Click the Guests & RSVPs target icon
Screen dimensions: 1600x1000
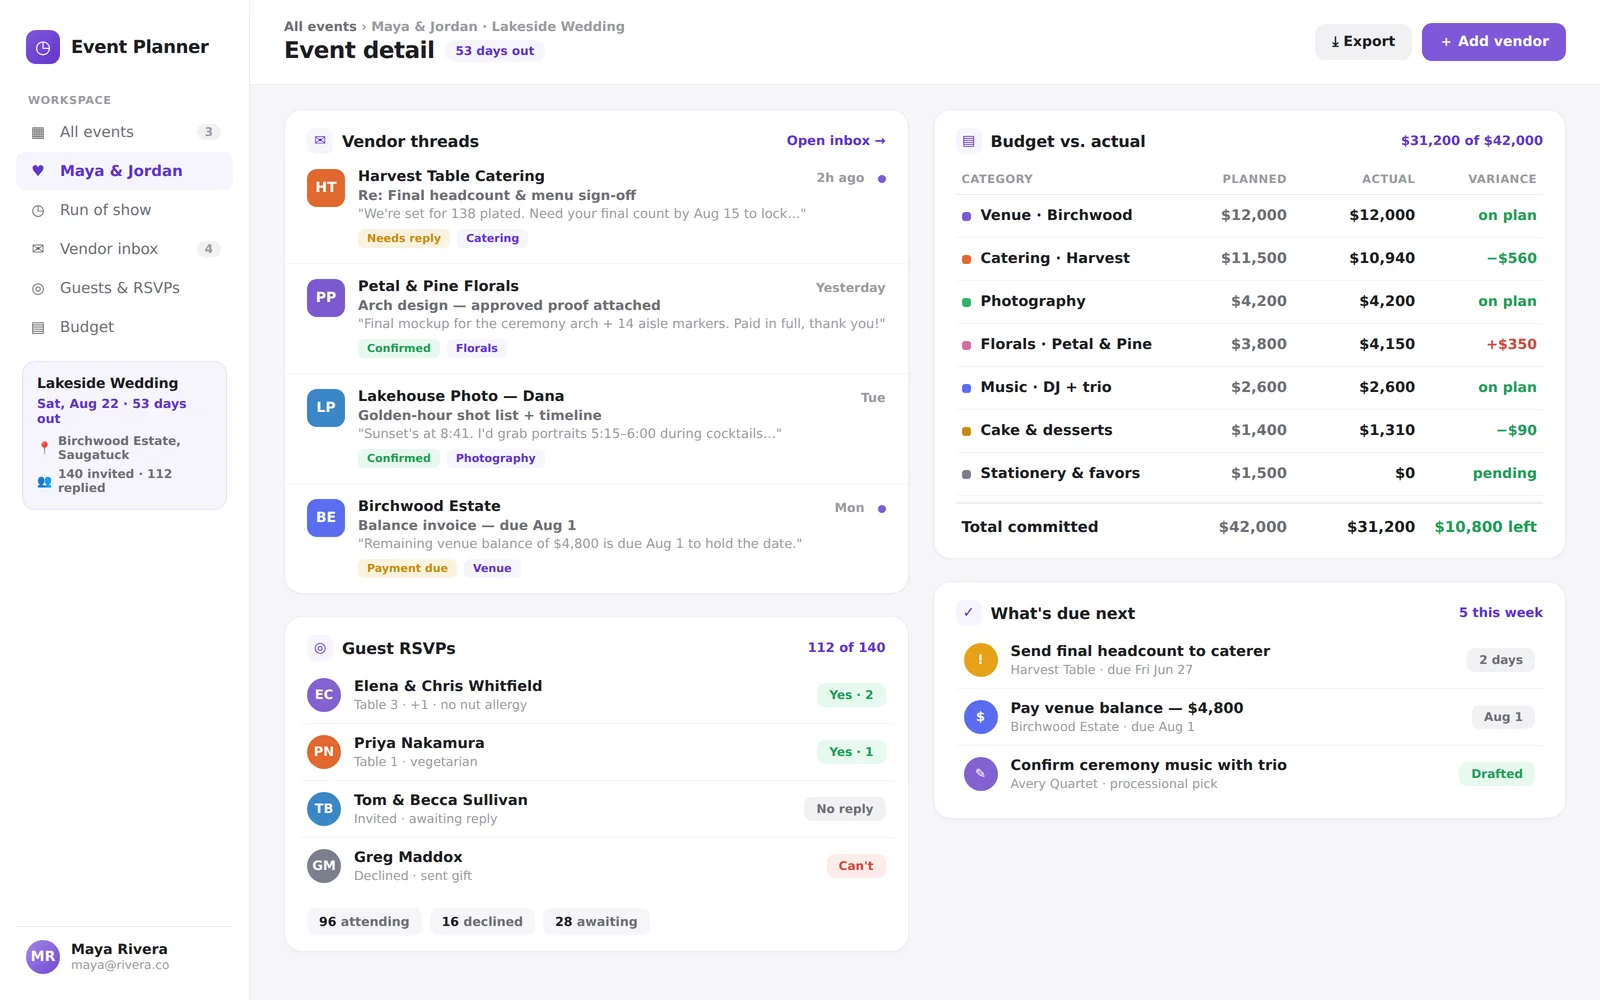coord(38,288)
